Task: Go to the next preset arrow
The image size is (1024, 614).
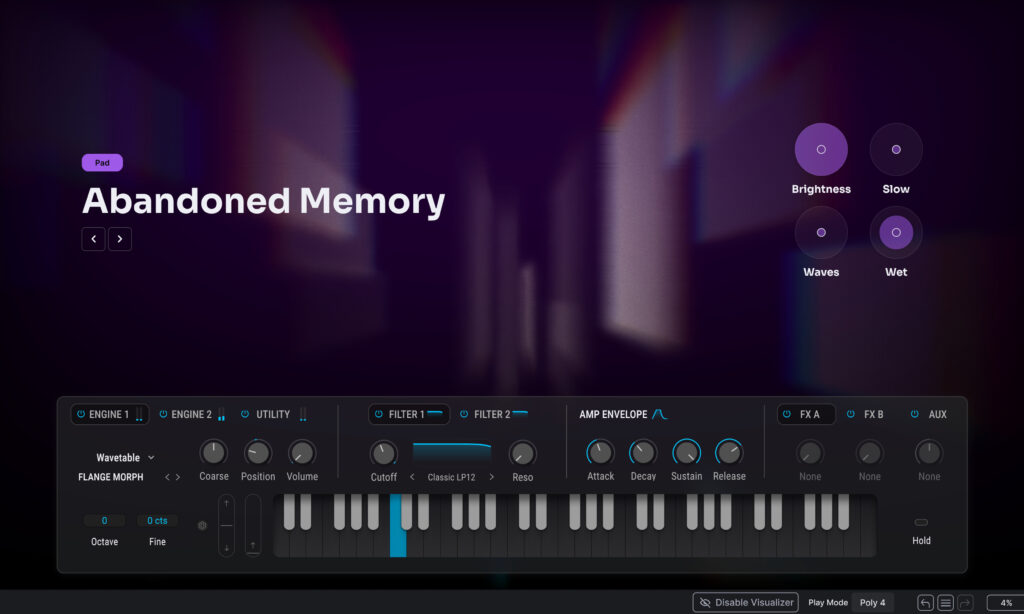Action: tap(120, 239)
